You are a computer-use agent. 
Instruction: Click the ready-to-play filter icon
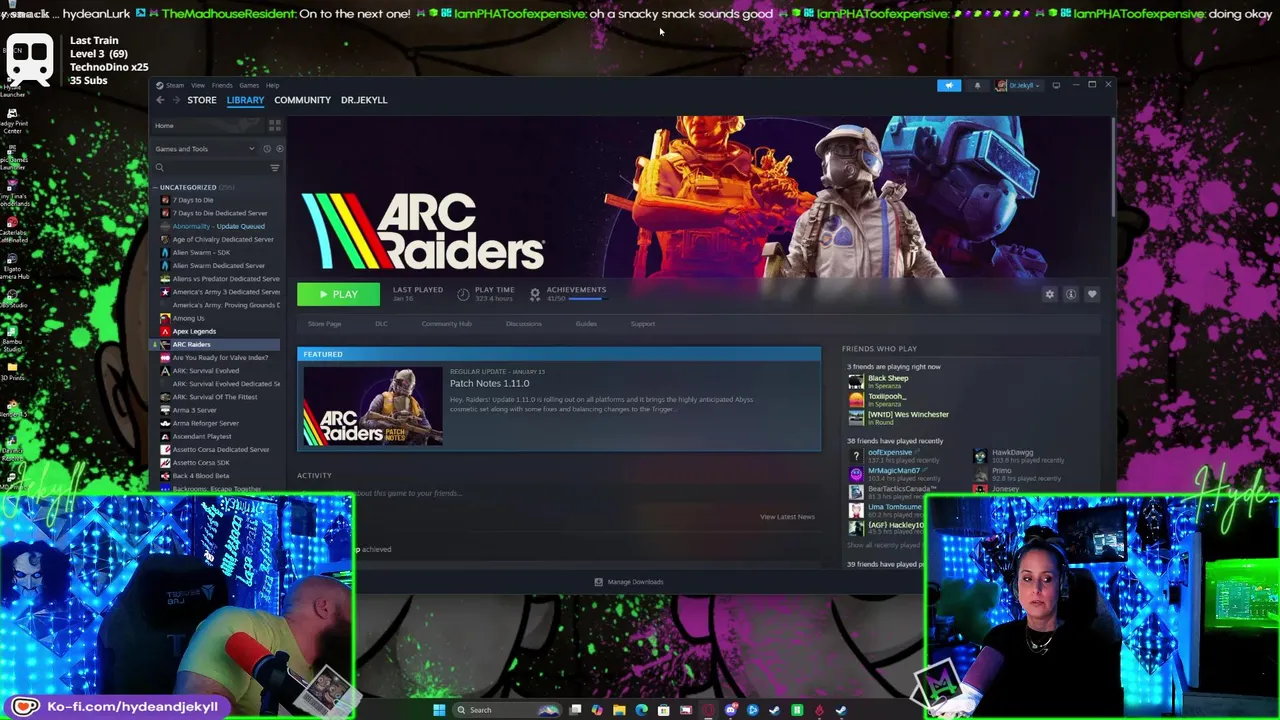[x=279, y=149]
